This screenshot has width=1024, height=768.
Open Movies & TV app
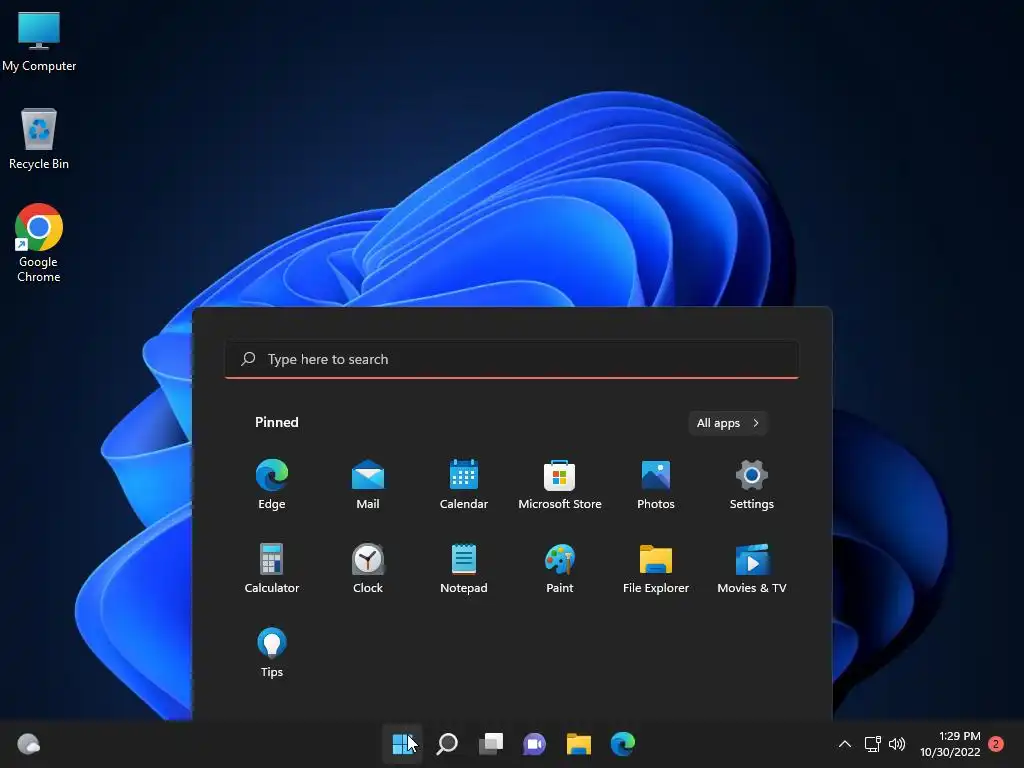752,568
